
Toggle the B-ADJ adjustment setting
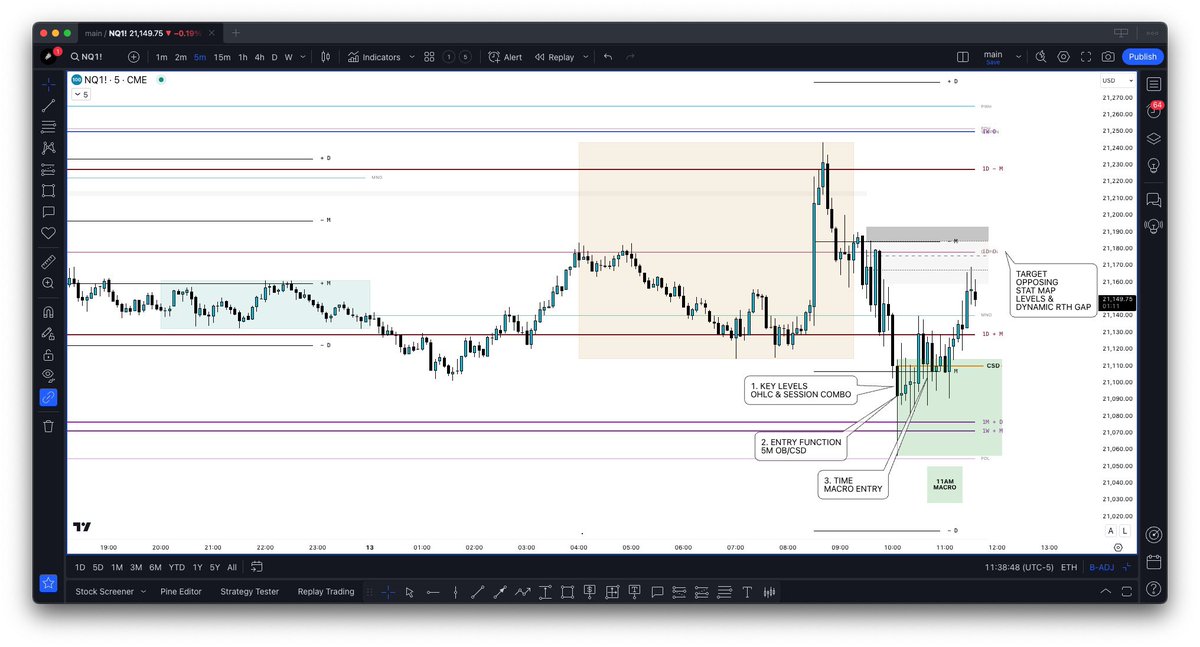[x=1101, y=567]
